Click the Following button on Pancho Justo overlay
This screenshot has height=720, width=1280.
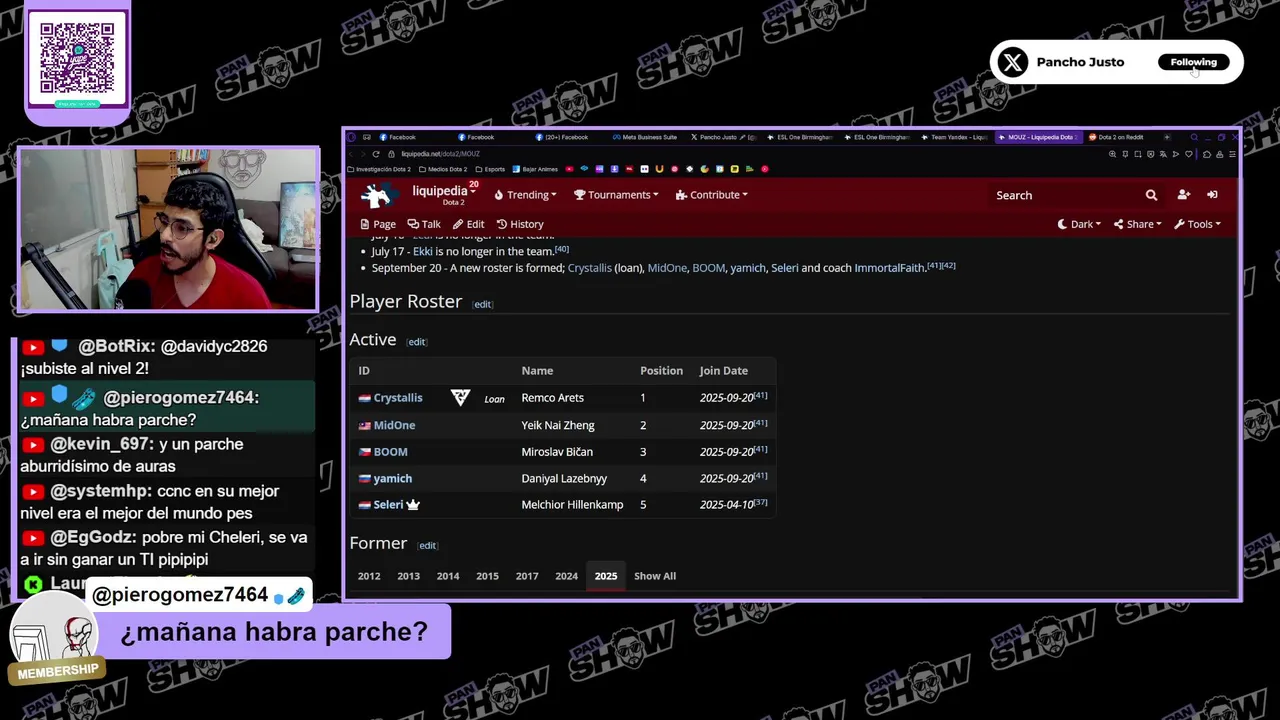1194,62
